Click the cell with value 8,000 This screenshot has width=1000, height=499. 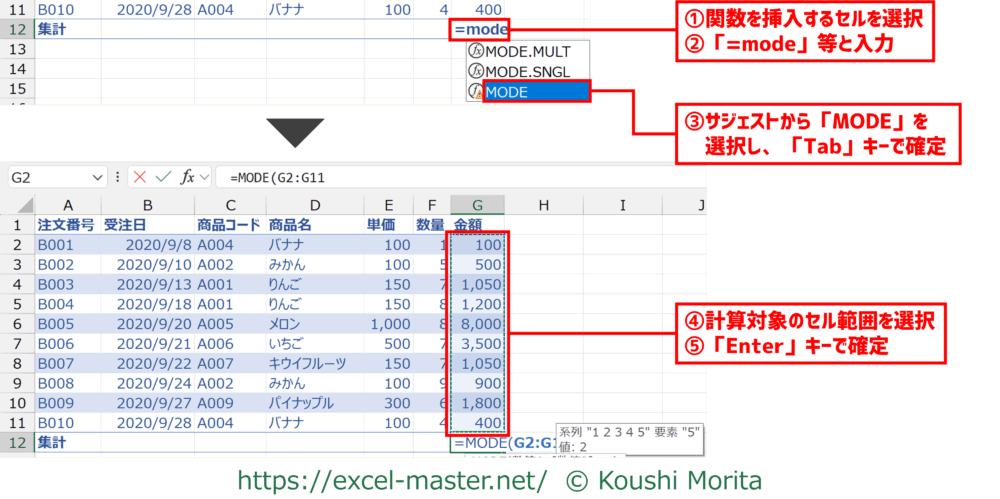(x=478, y=324)
